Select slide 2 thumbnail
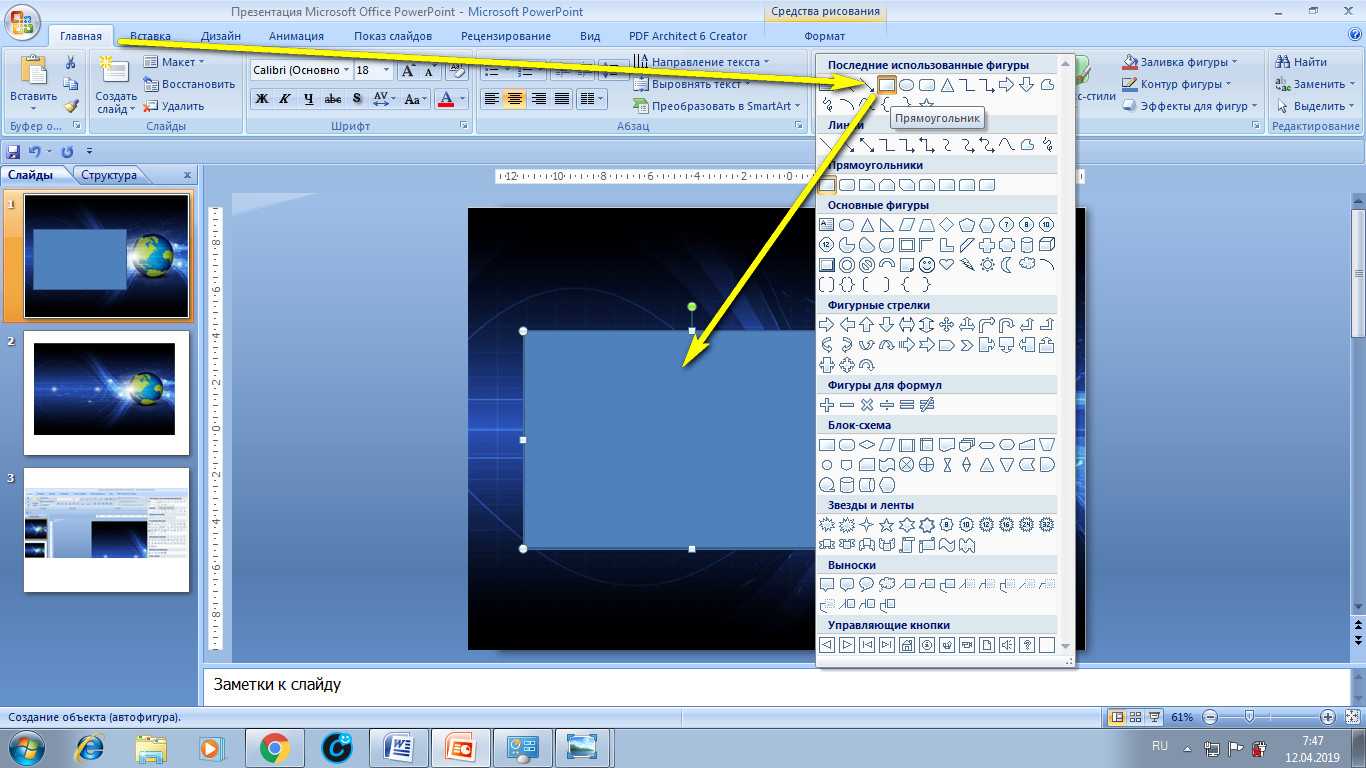This screenshot has width=1366, height=768. [x=106, y=390]
